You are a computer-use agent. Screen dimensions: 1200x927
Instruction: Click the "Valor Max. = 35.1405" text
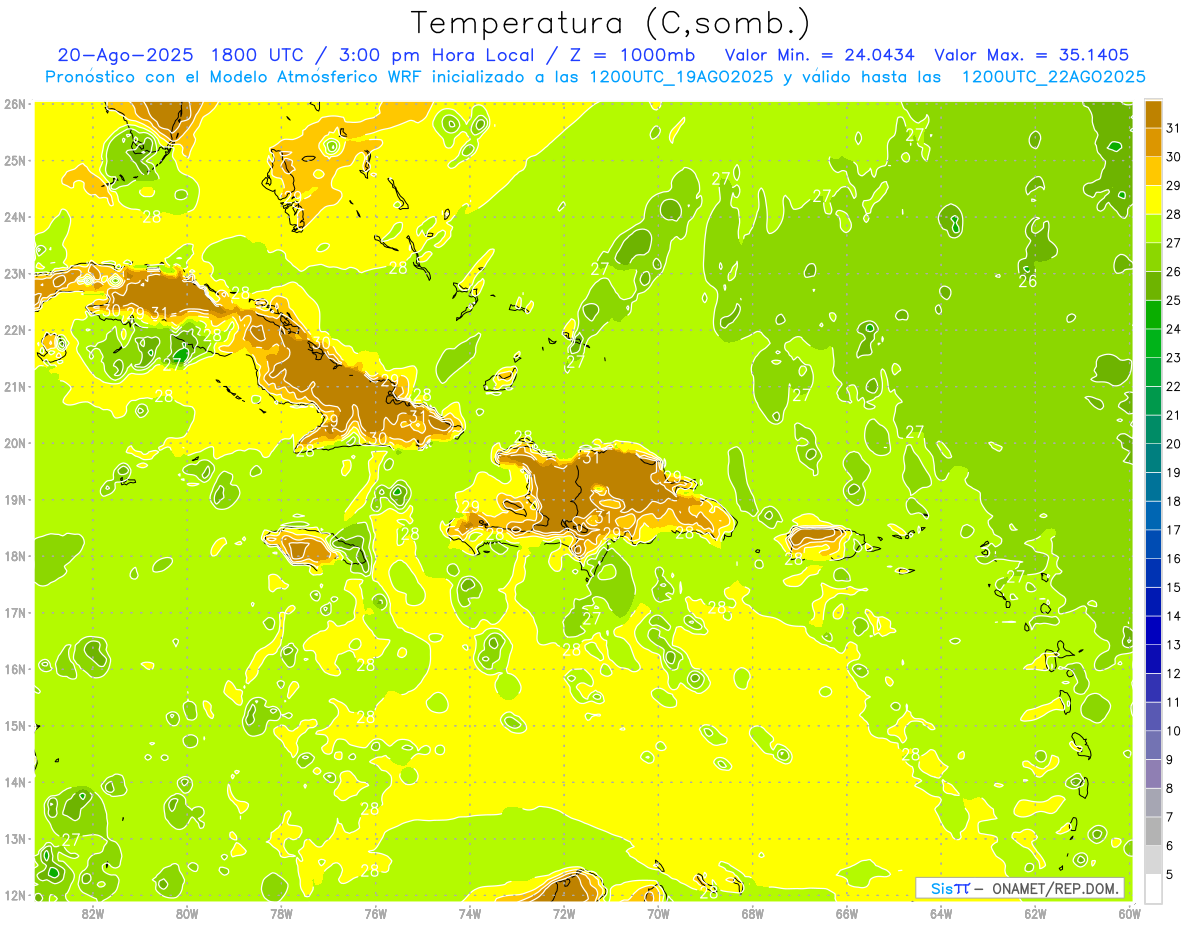coord(1032,55)
